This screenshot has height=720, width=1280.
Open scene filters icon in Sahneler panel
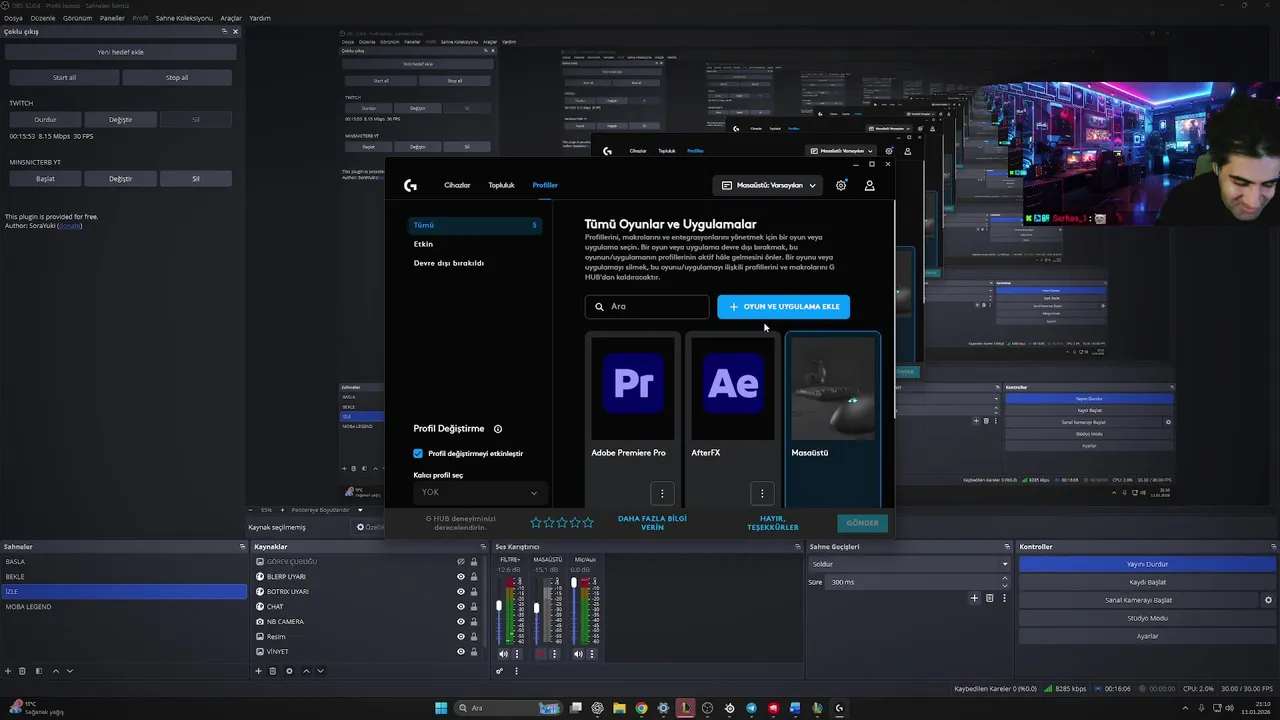[x=39, y=671]
